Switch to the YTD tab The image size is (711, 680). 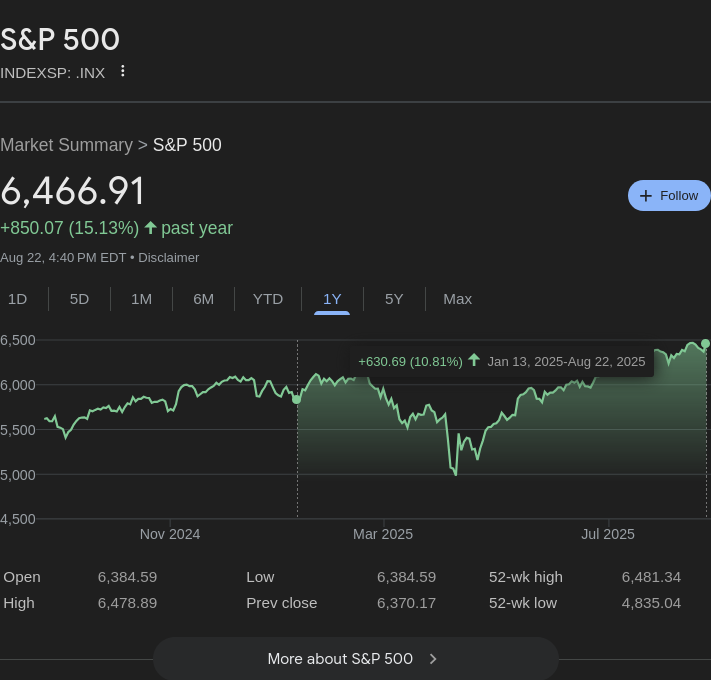tap(268, 299)
